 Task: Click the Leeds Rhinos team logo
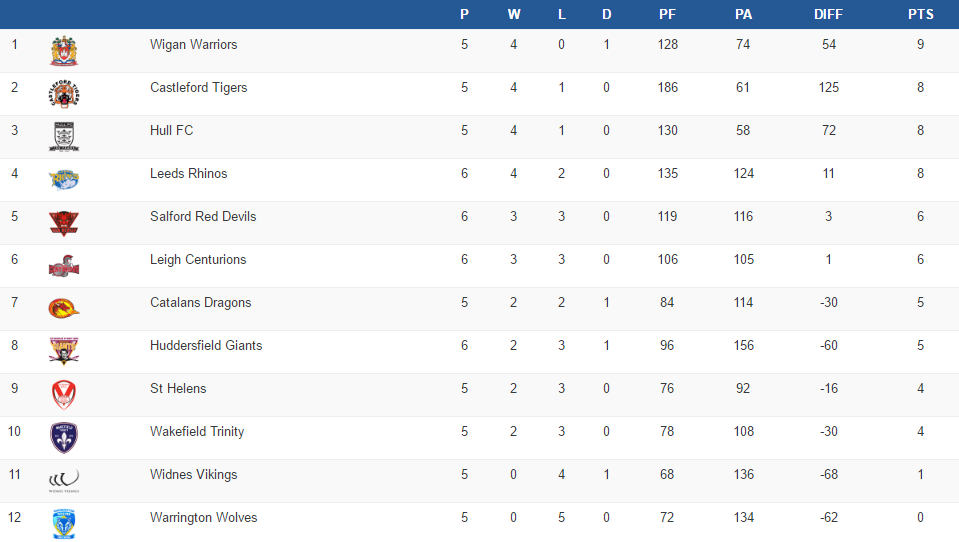(x=64, y=179)
